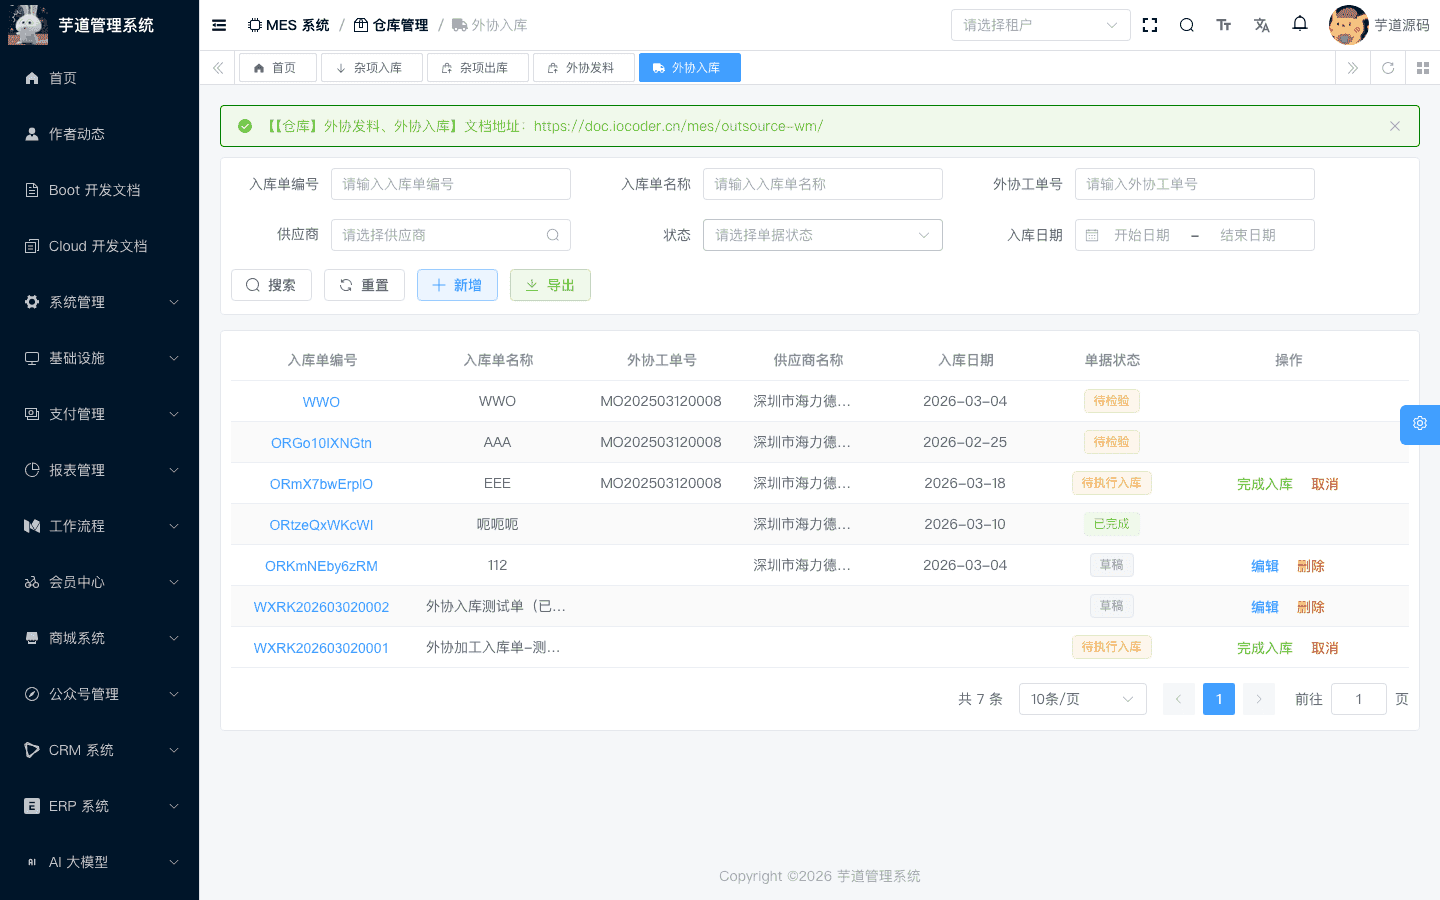The width and height of the screenshot is (1440, 900).
Task: Collapse the sidebar via hamburger icon
Action: (218, 24)
